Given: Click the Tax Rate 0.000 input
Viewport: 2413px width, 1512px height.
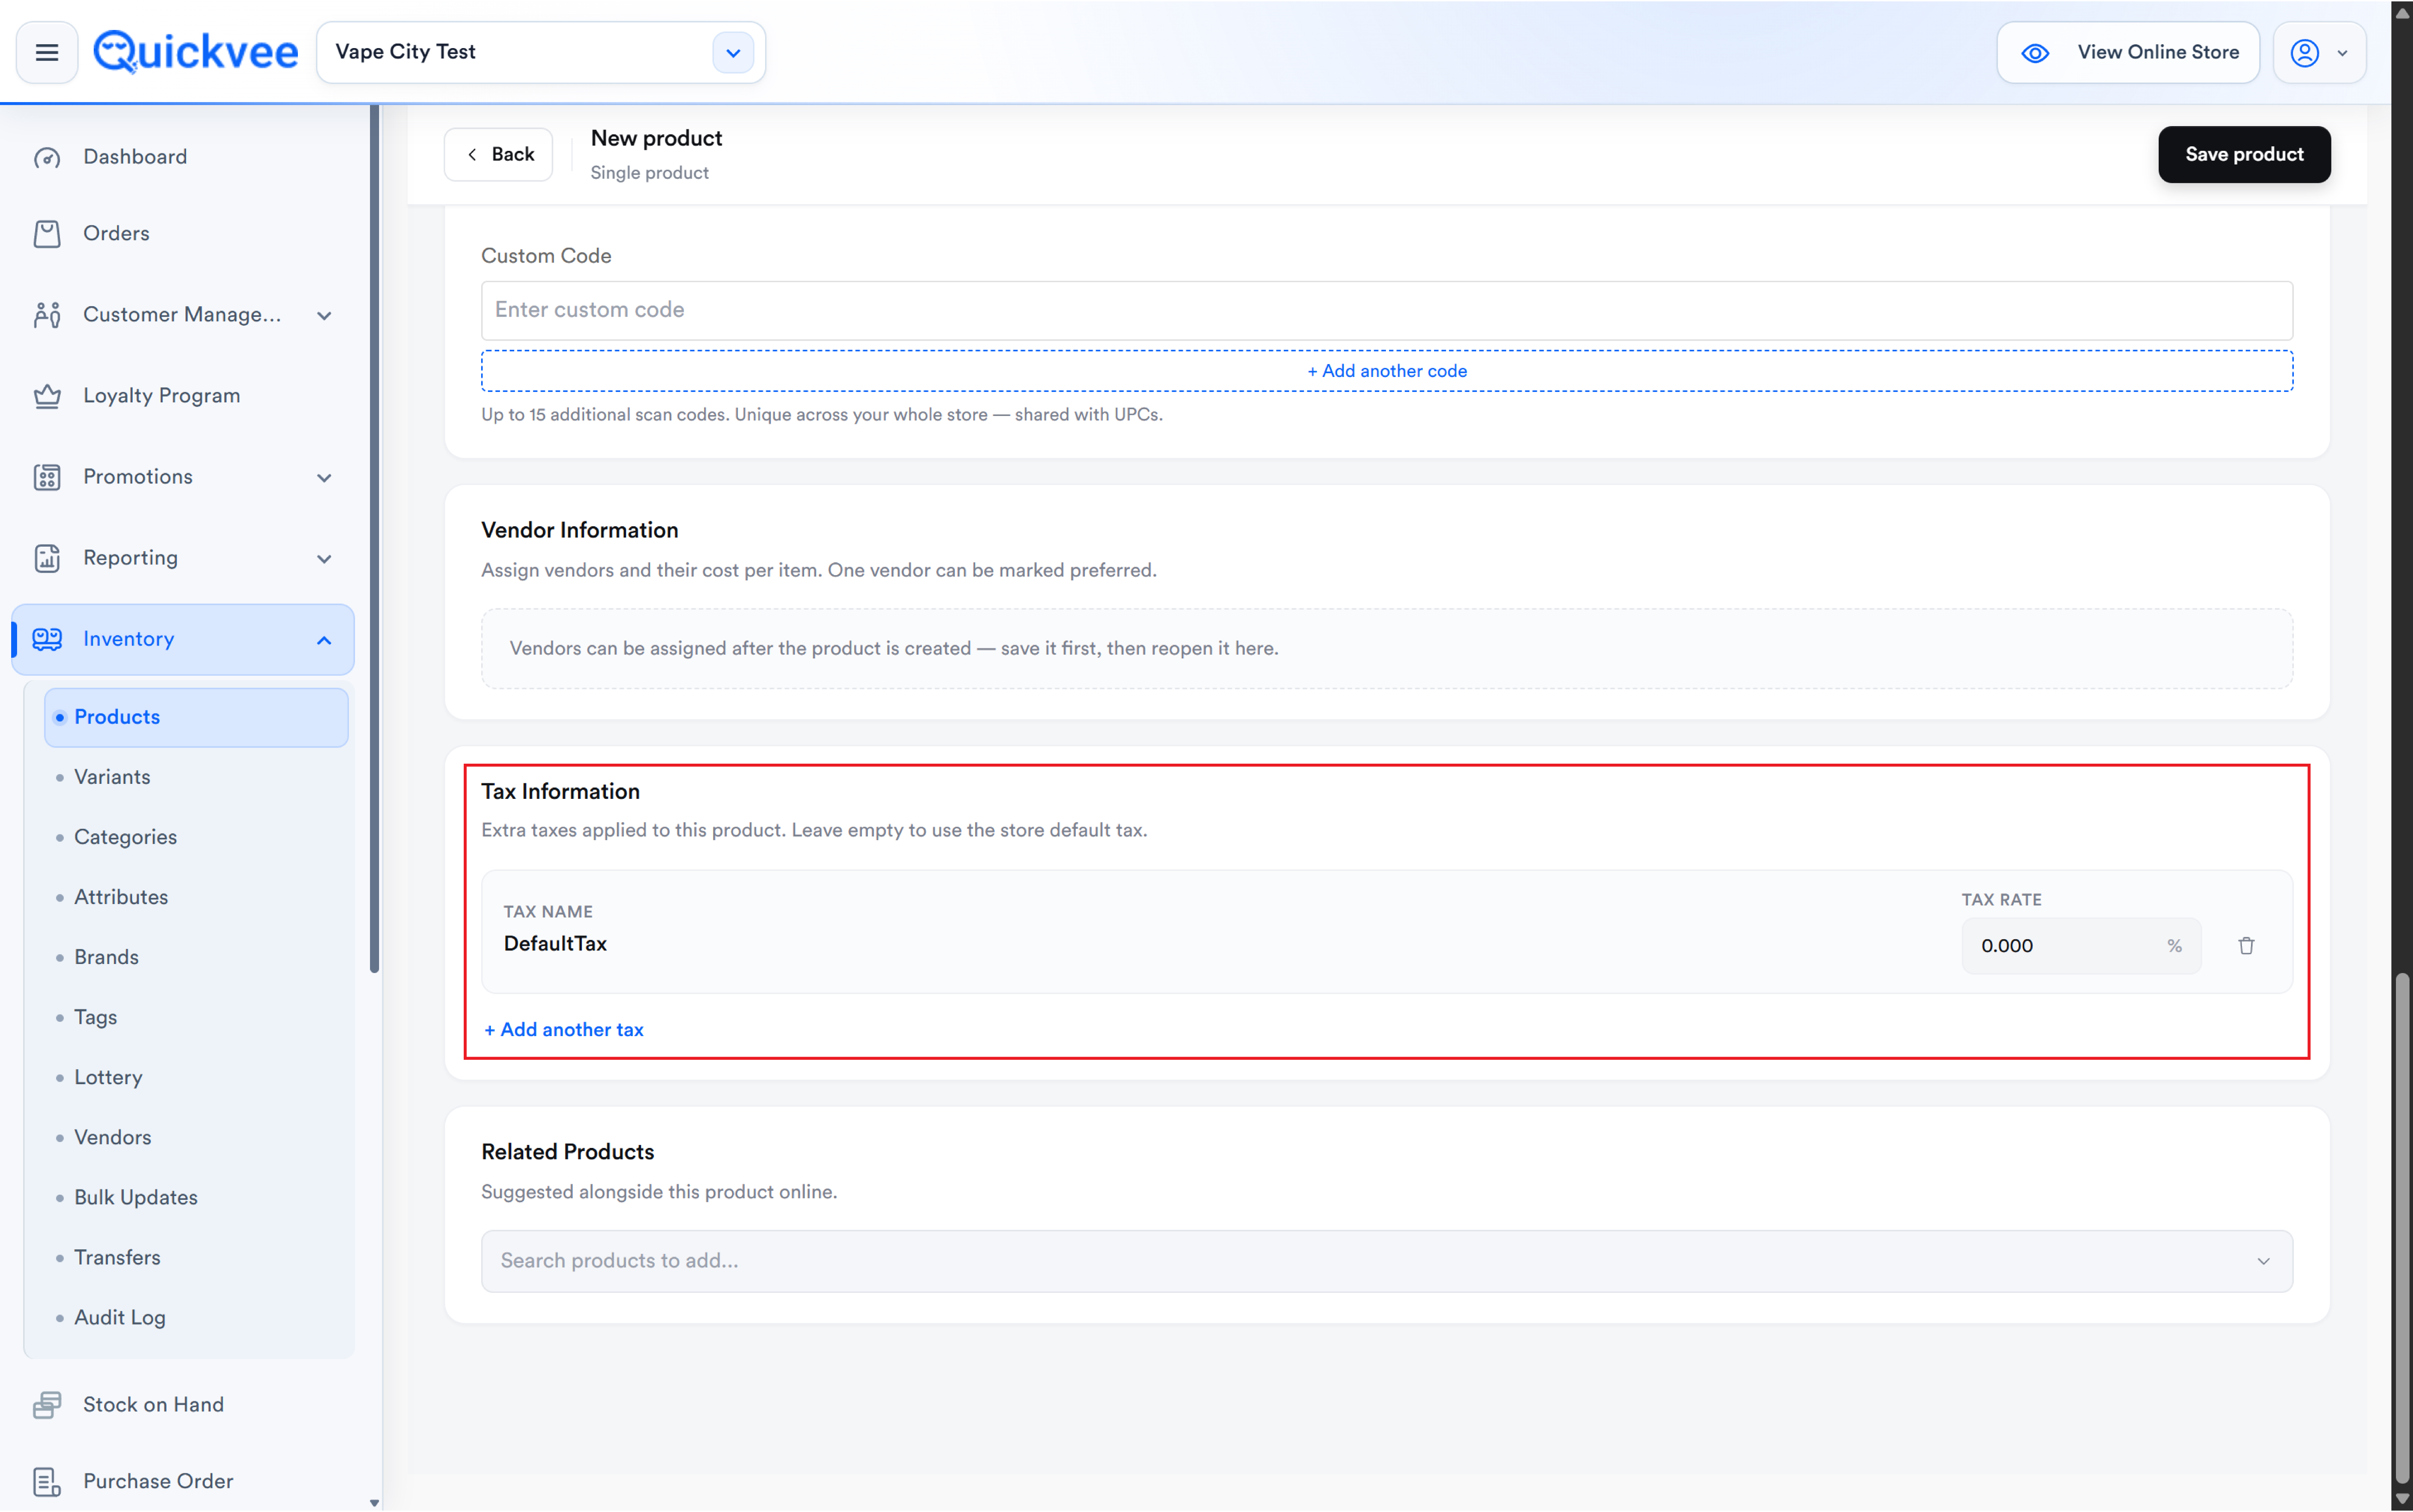Looking at the screenshot, I should 2081,946.
